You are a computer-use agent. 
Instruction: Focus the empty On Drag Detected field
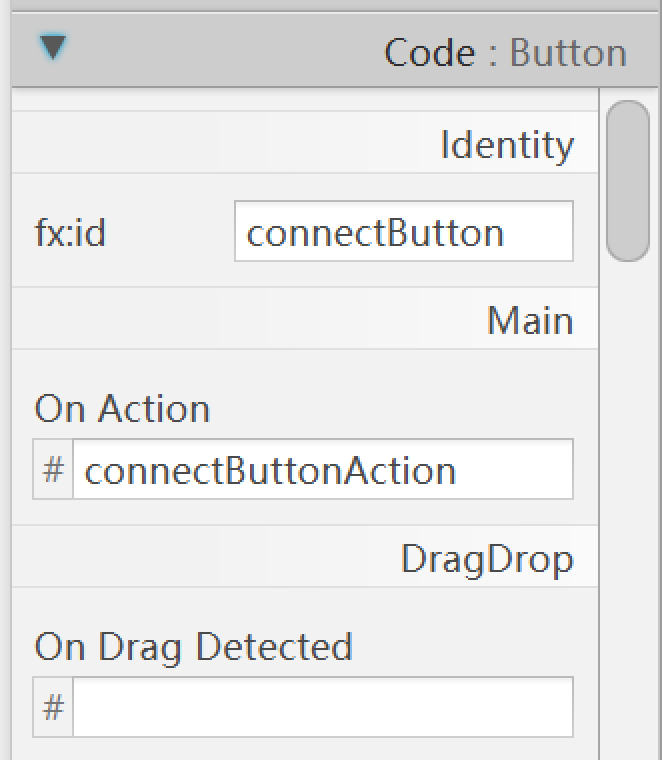[x=323, y=707]
